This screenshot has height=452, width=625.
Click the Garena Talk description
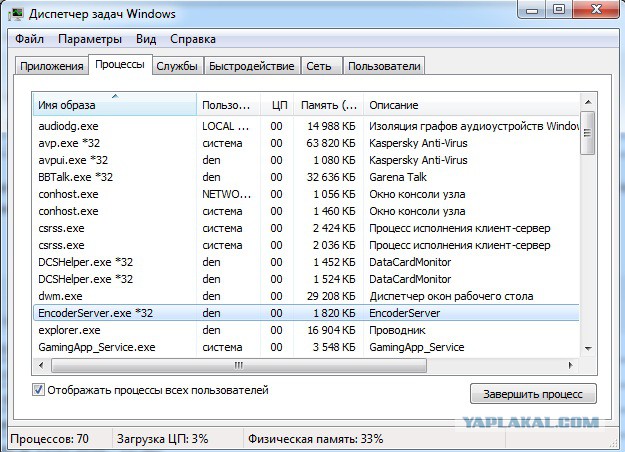pos(398,177)
